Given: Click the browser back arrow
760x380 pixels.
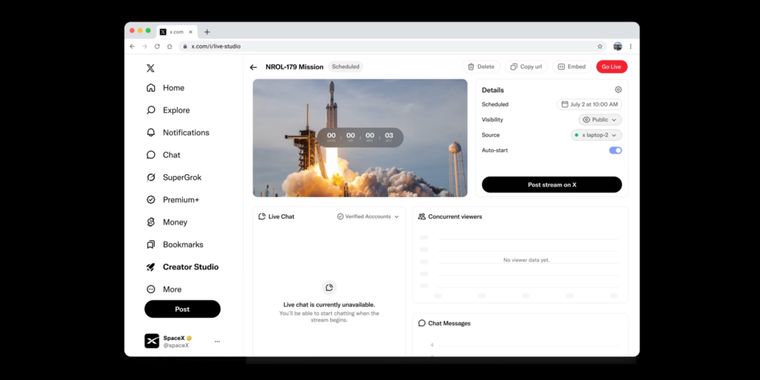Looking at the screenshot, I should 132,47.
